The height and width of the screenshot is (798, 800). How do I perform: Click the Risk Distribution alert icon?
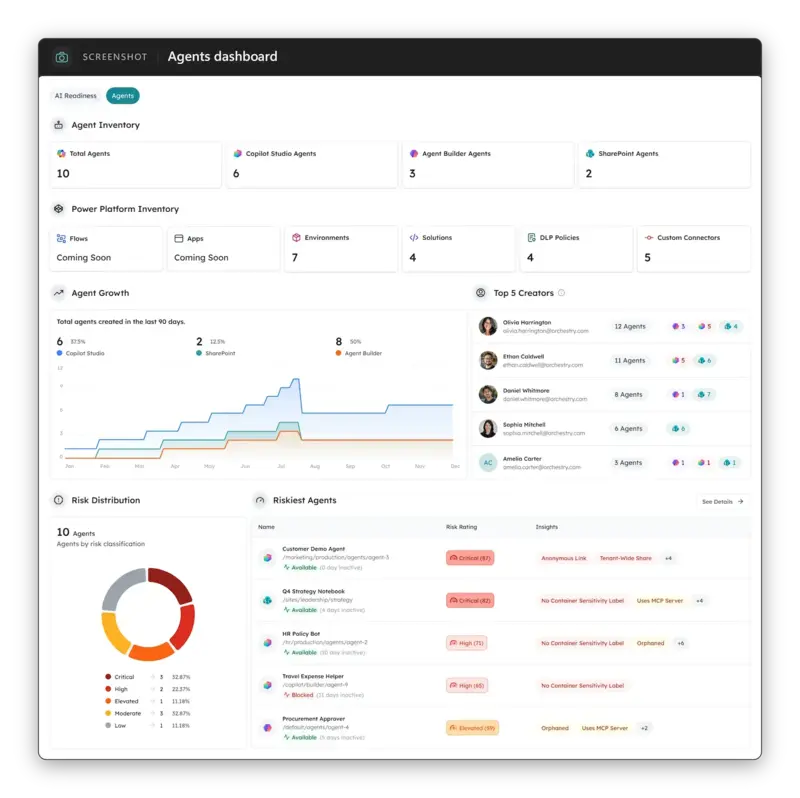pos(59,500)
